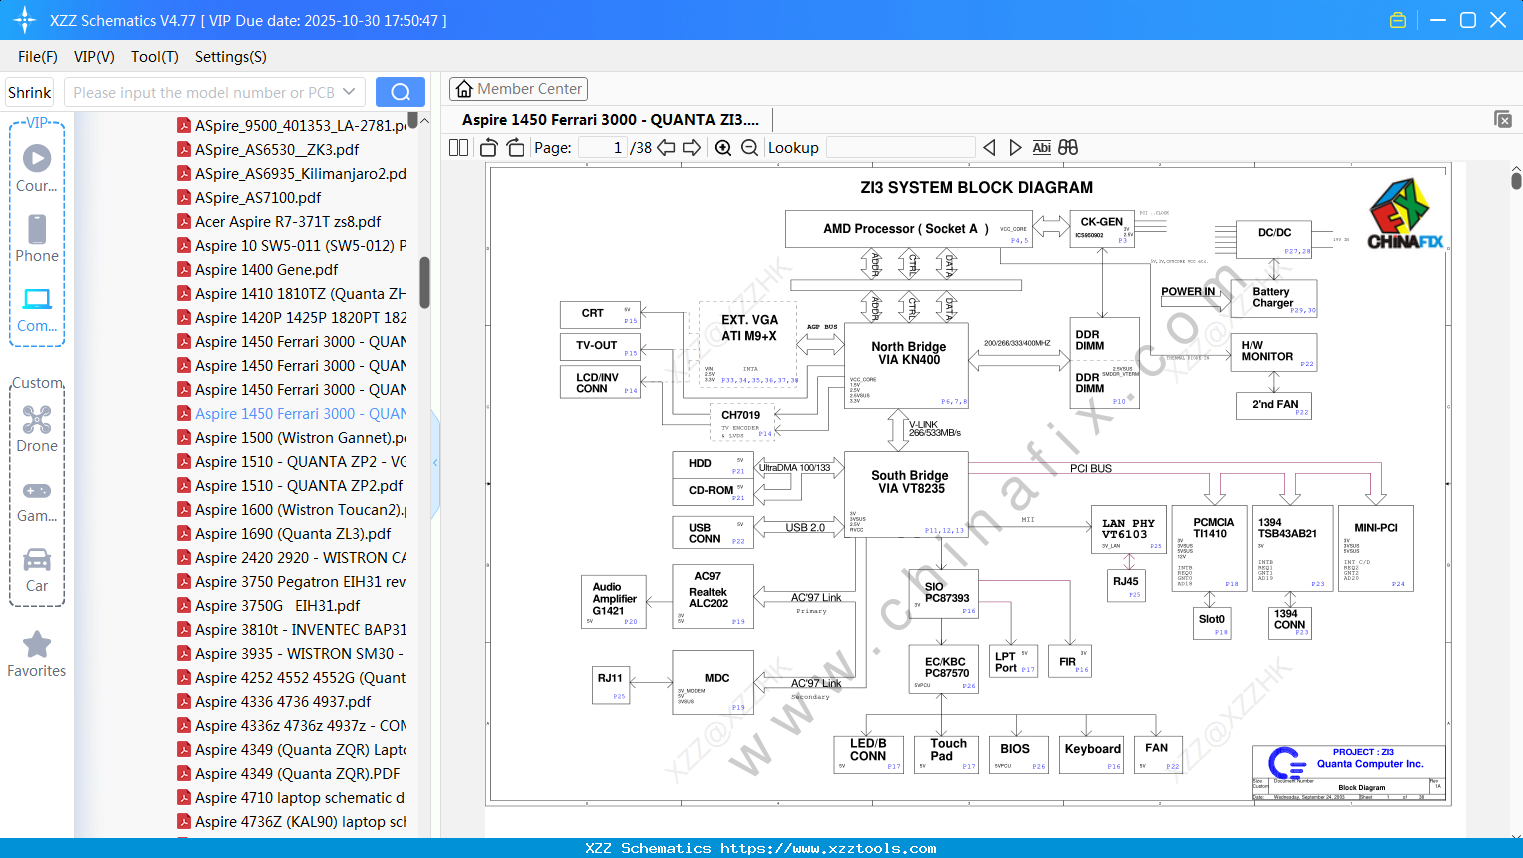Image resolution: width=1523 pixels, height=858 pixels.
Task: Open the Car category
Action: coord(37,570)
